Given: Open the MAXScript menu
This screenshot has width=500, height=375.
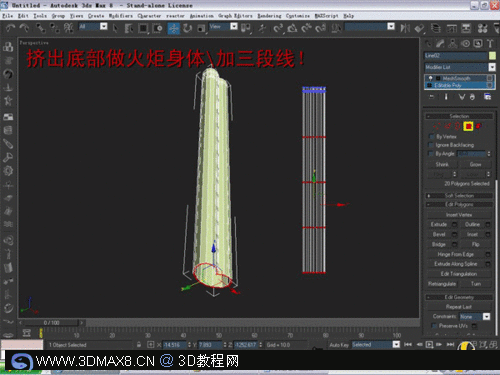Looking at the screenshot, I should point(327,16).
